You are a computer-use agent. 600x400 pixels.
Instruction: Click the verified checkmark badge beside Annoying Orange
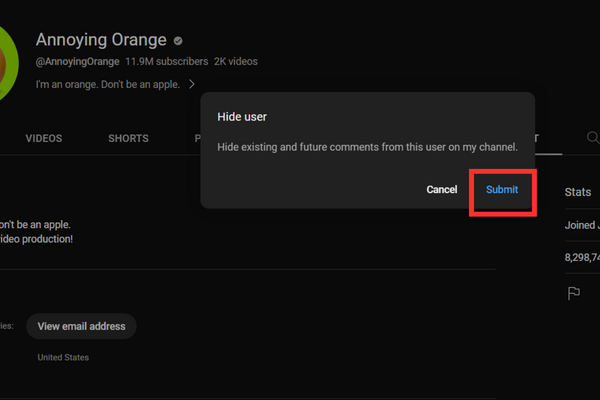[178, 41]
